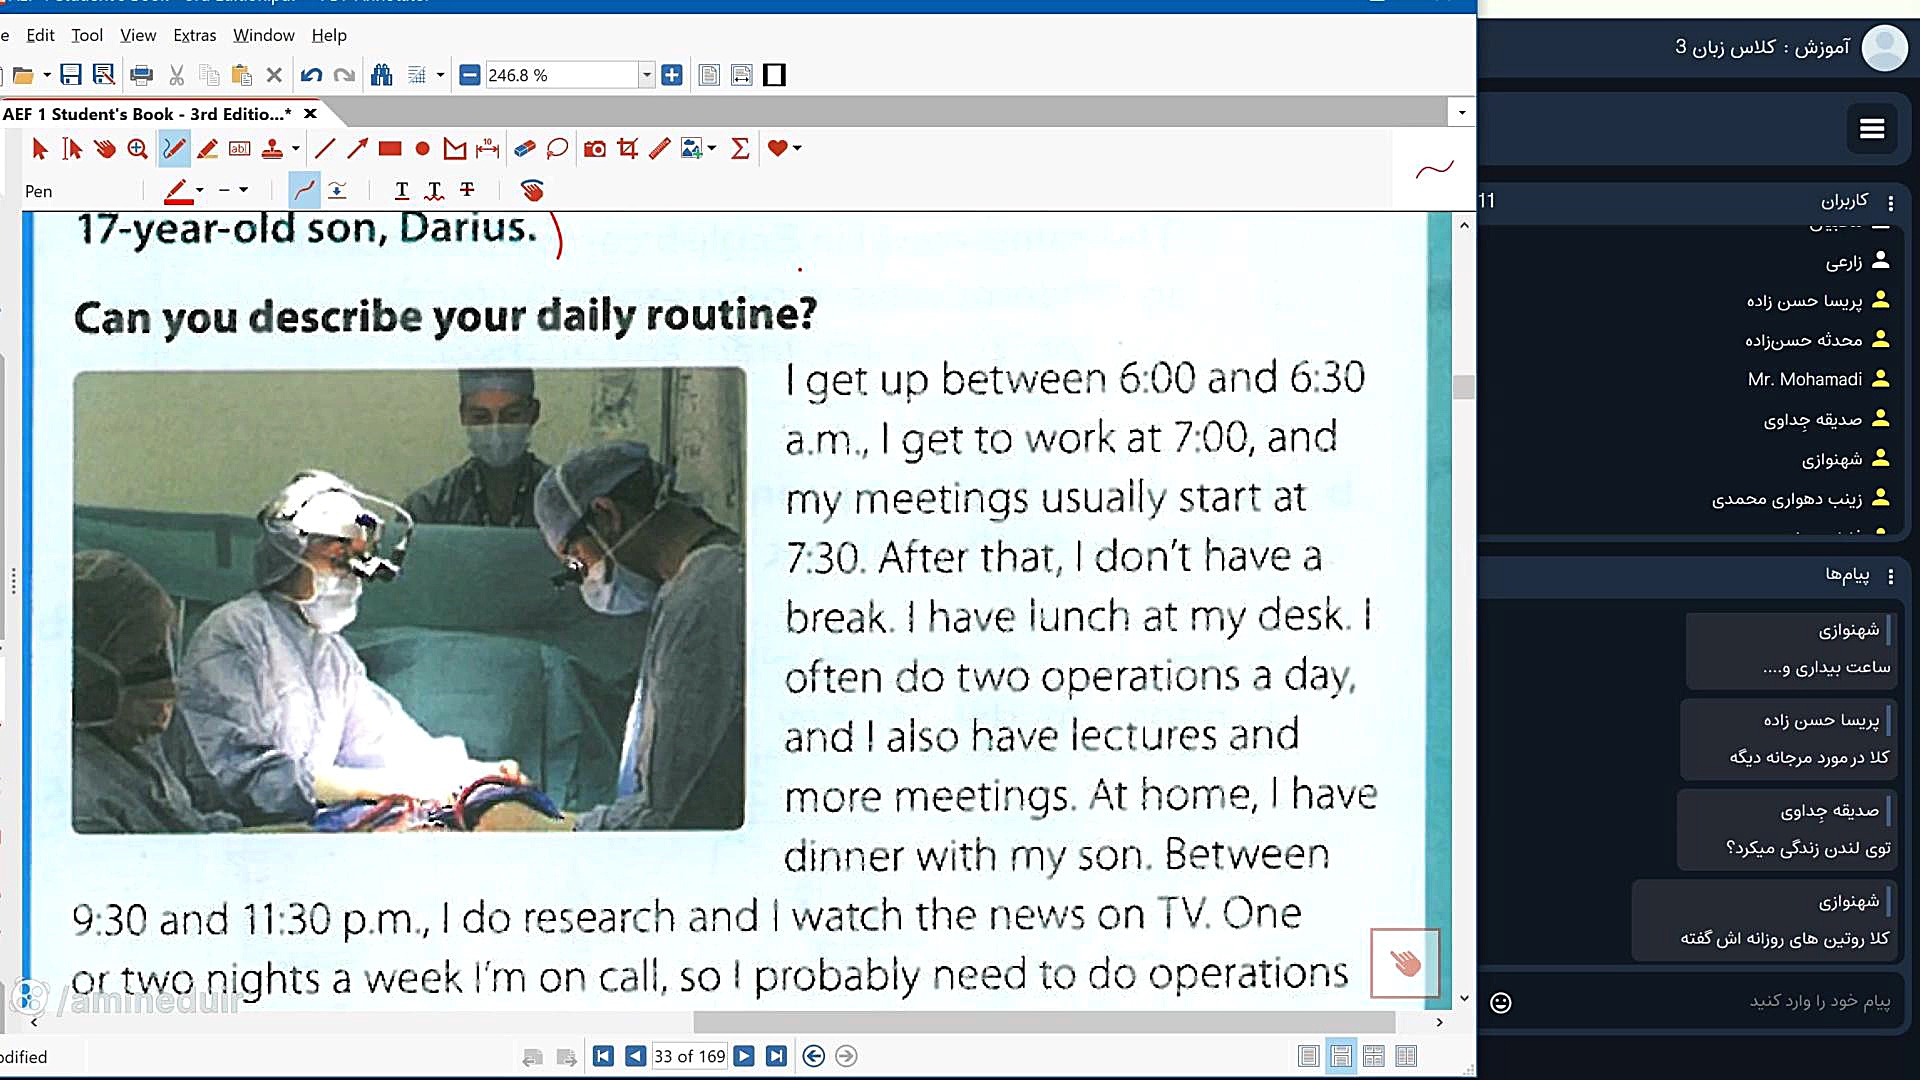The height and width of the screenshot is (1080, 1920).
Task: Choose the Snapshot camera tool
Action: pyautogui.click(x=594, y=149)
